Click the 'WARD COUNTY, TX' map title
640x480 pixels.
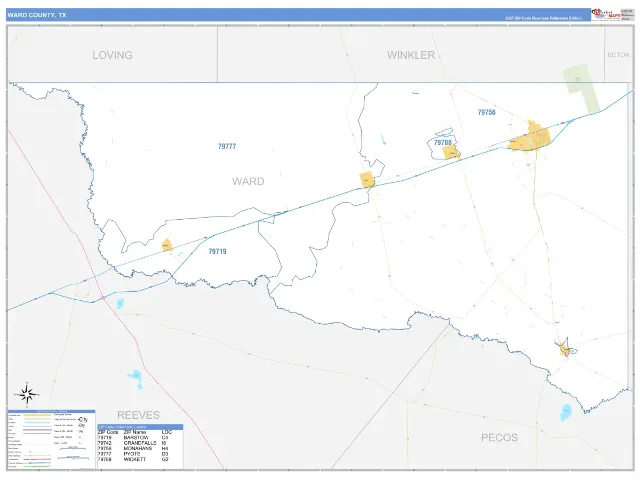[x=36, y=15]
